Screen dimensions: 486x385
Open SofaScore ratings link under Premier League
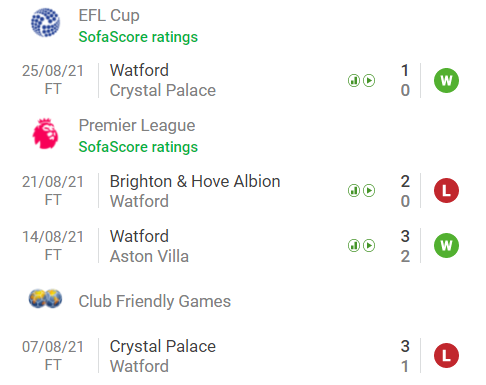pyautogui.click(x=138, y=147)
